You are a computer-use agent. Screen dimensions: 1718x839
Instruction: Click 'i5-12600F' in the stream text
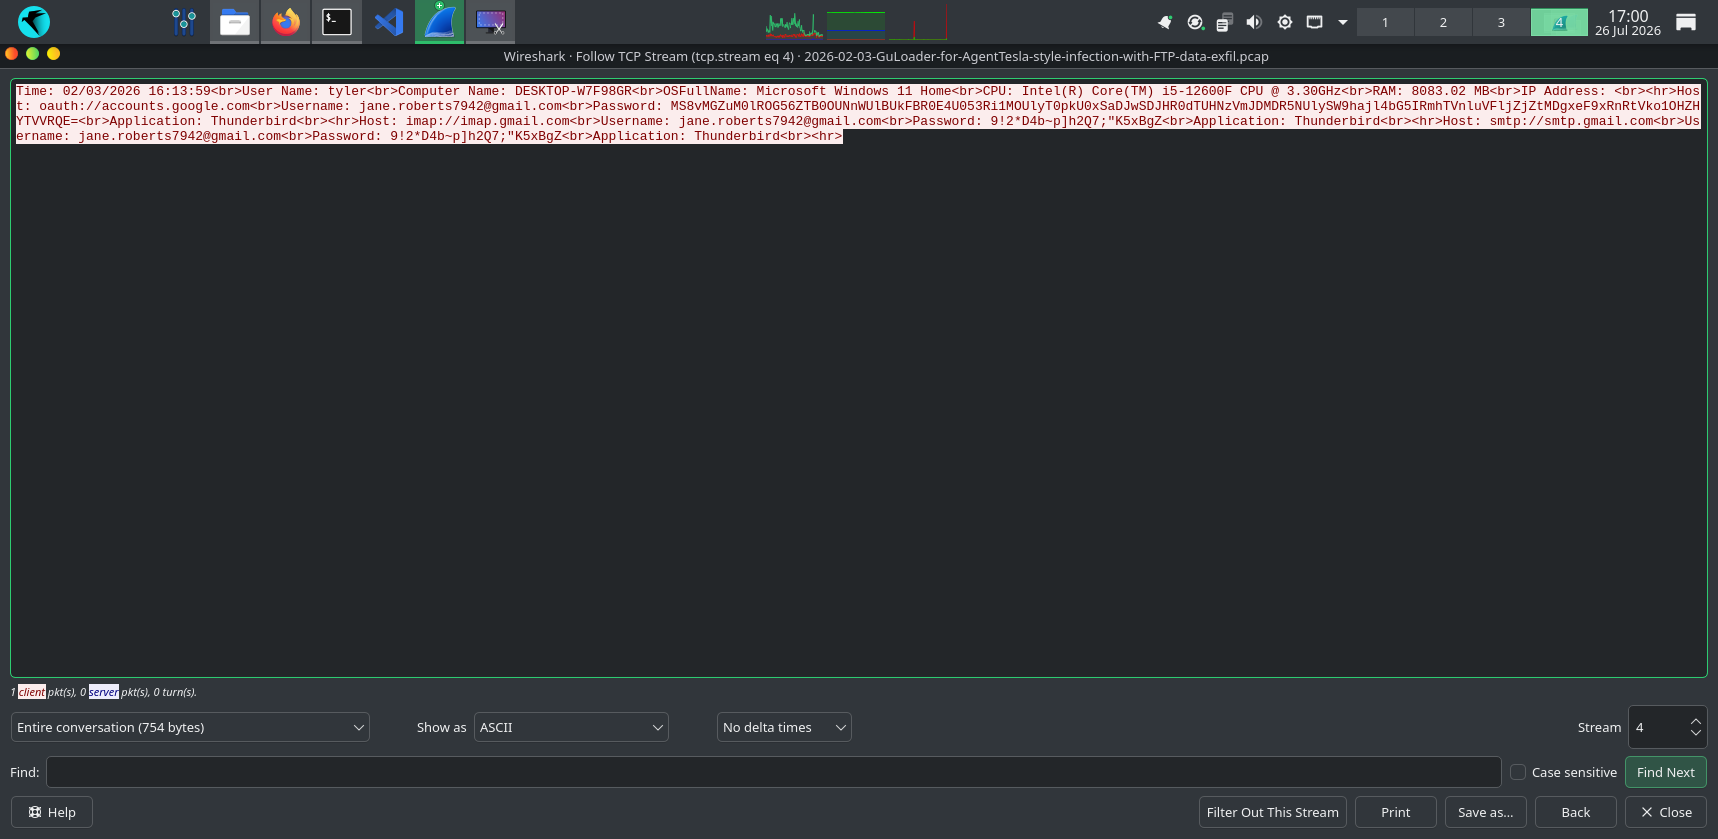(x=1197, y=91)
